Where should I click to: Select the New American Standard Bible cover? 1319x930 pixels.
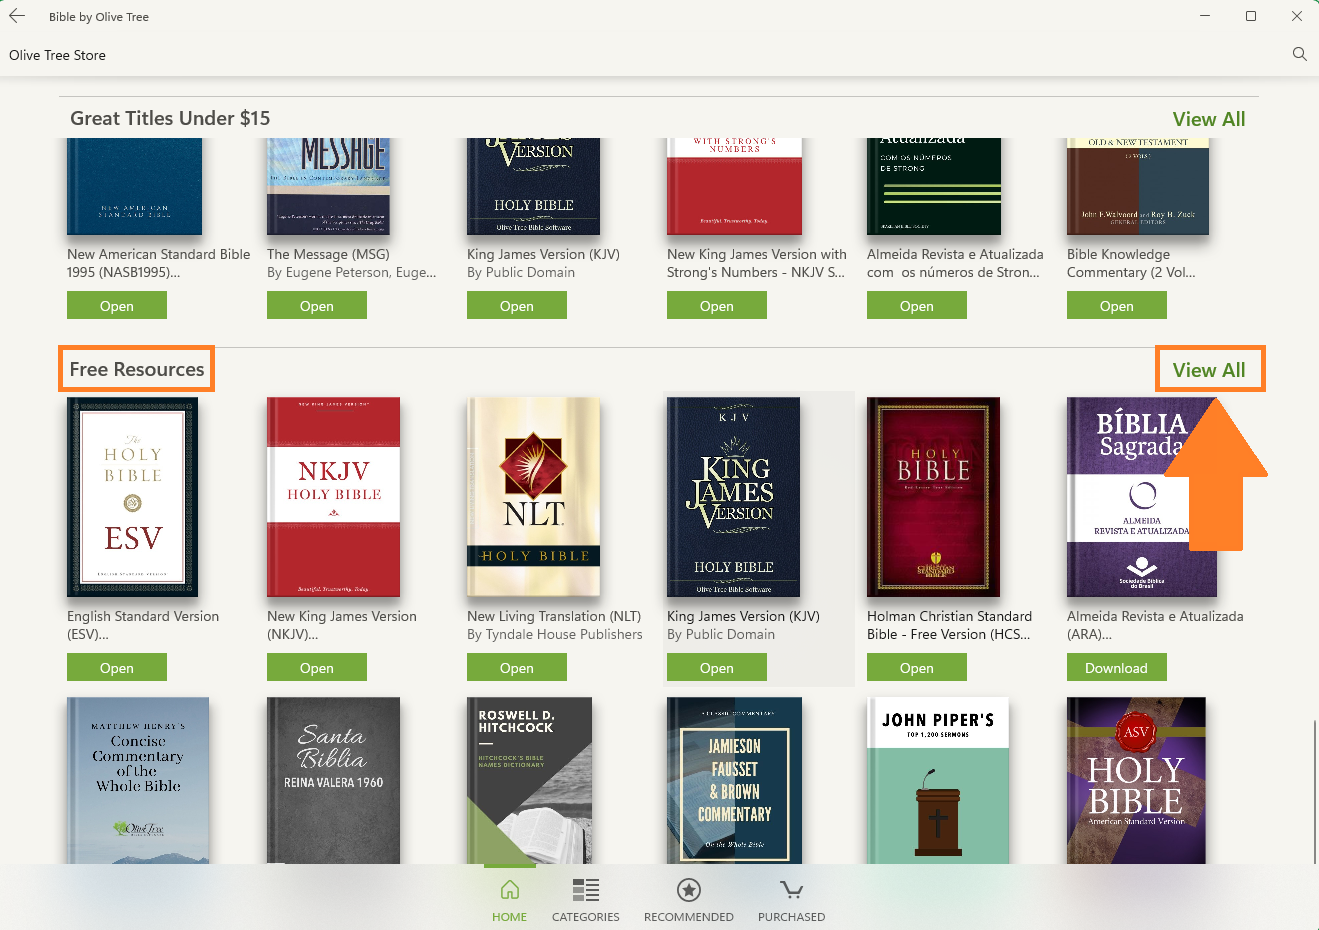click(x=135, y=187)
